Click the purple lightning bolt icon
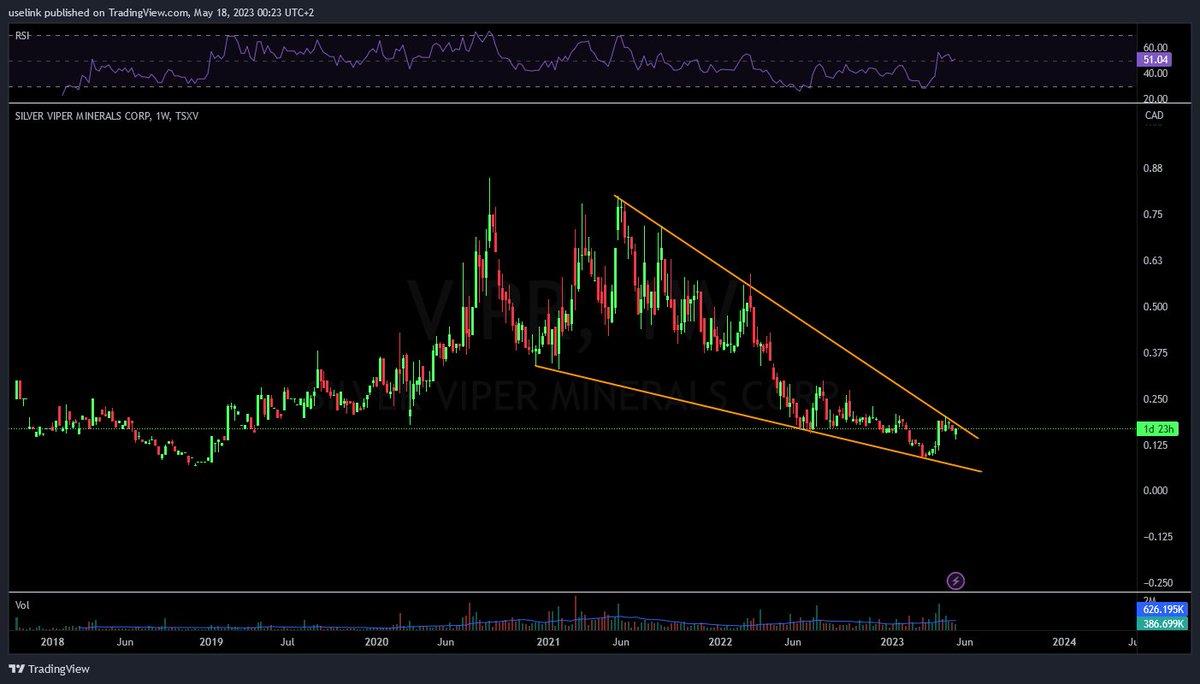Screen dimensions: 1200x684 tap(956, 580)
